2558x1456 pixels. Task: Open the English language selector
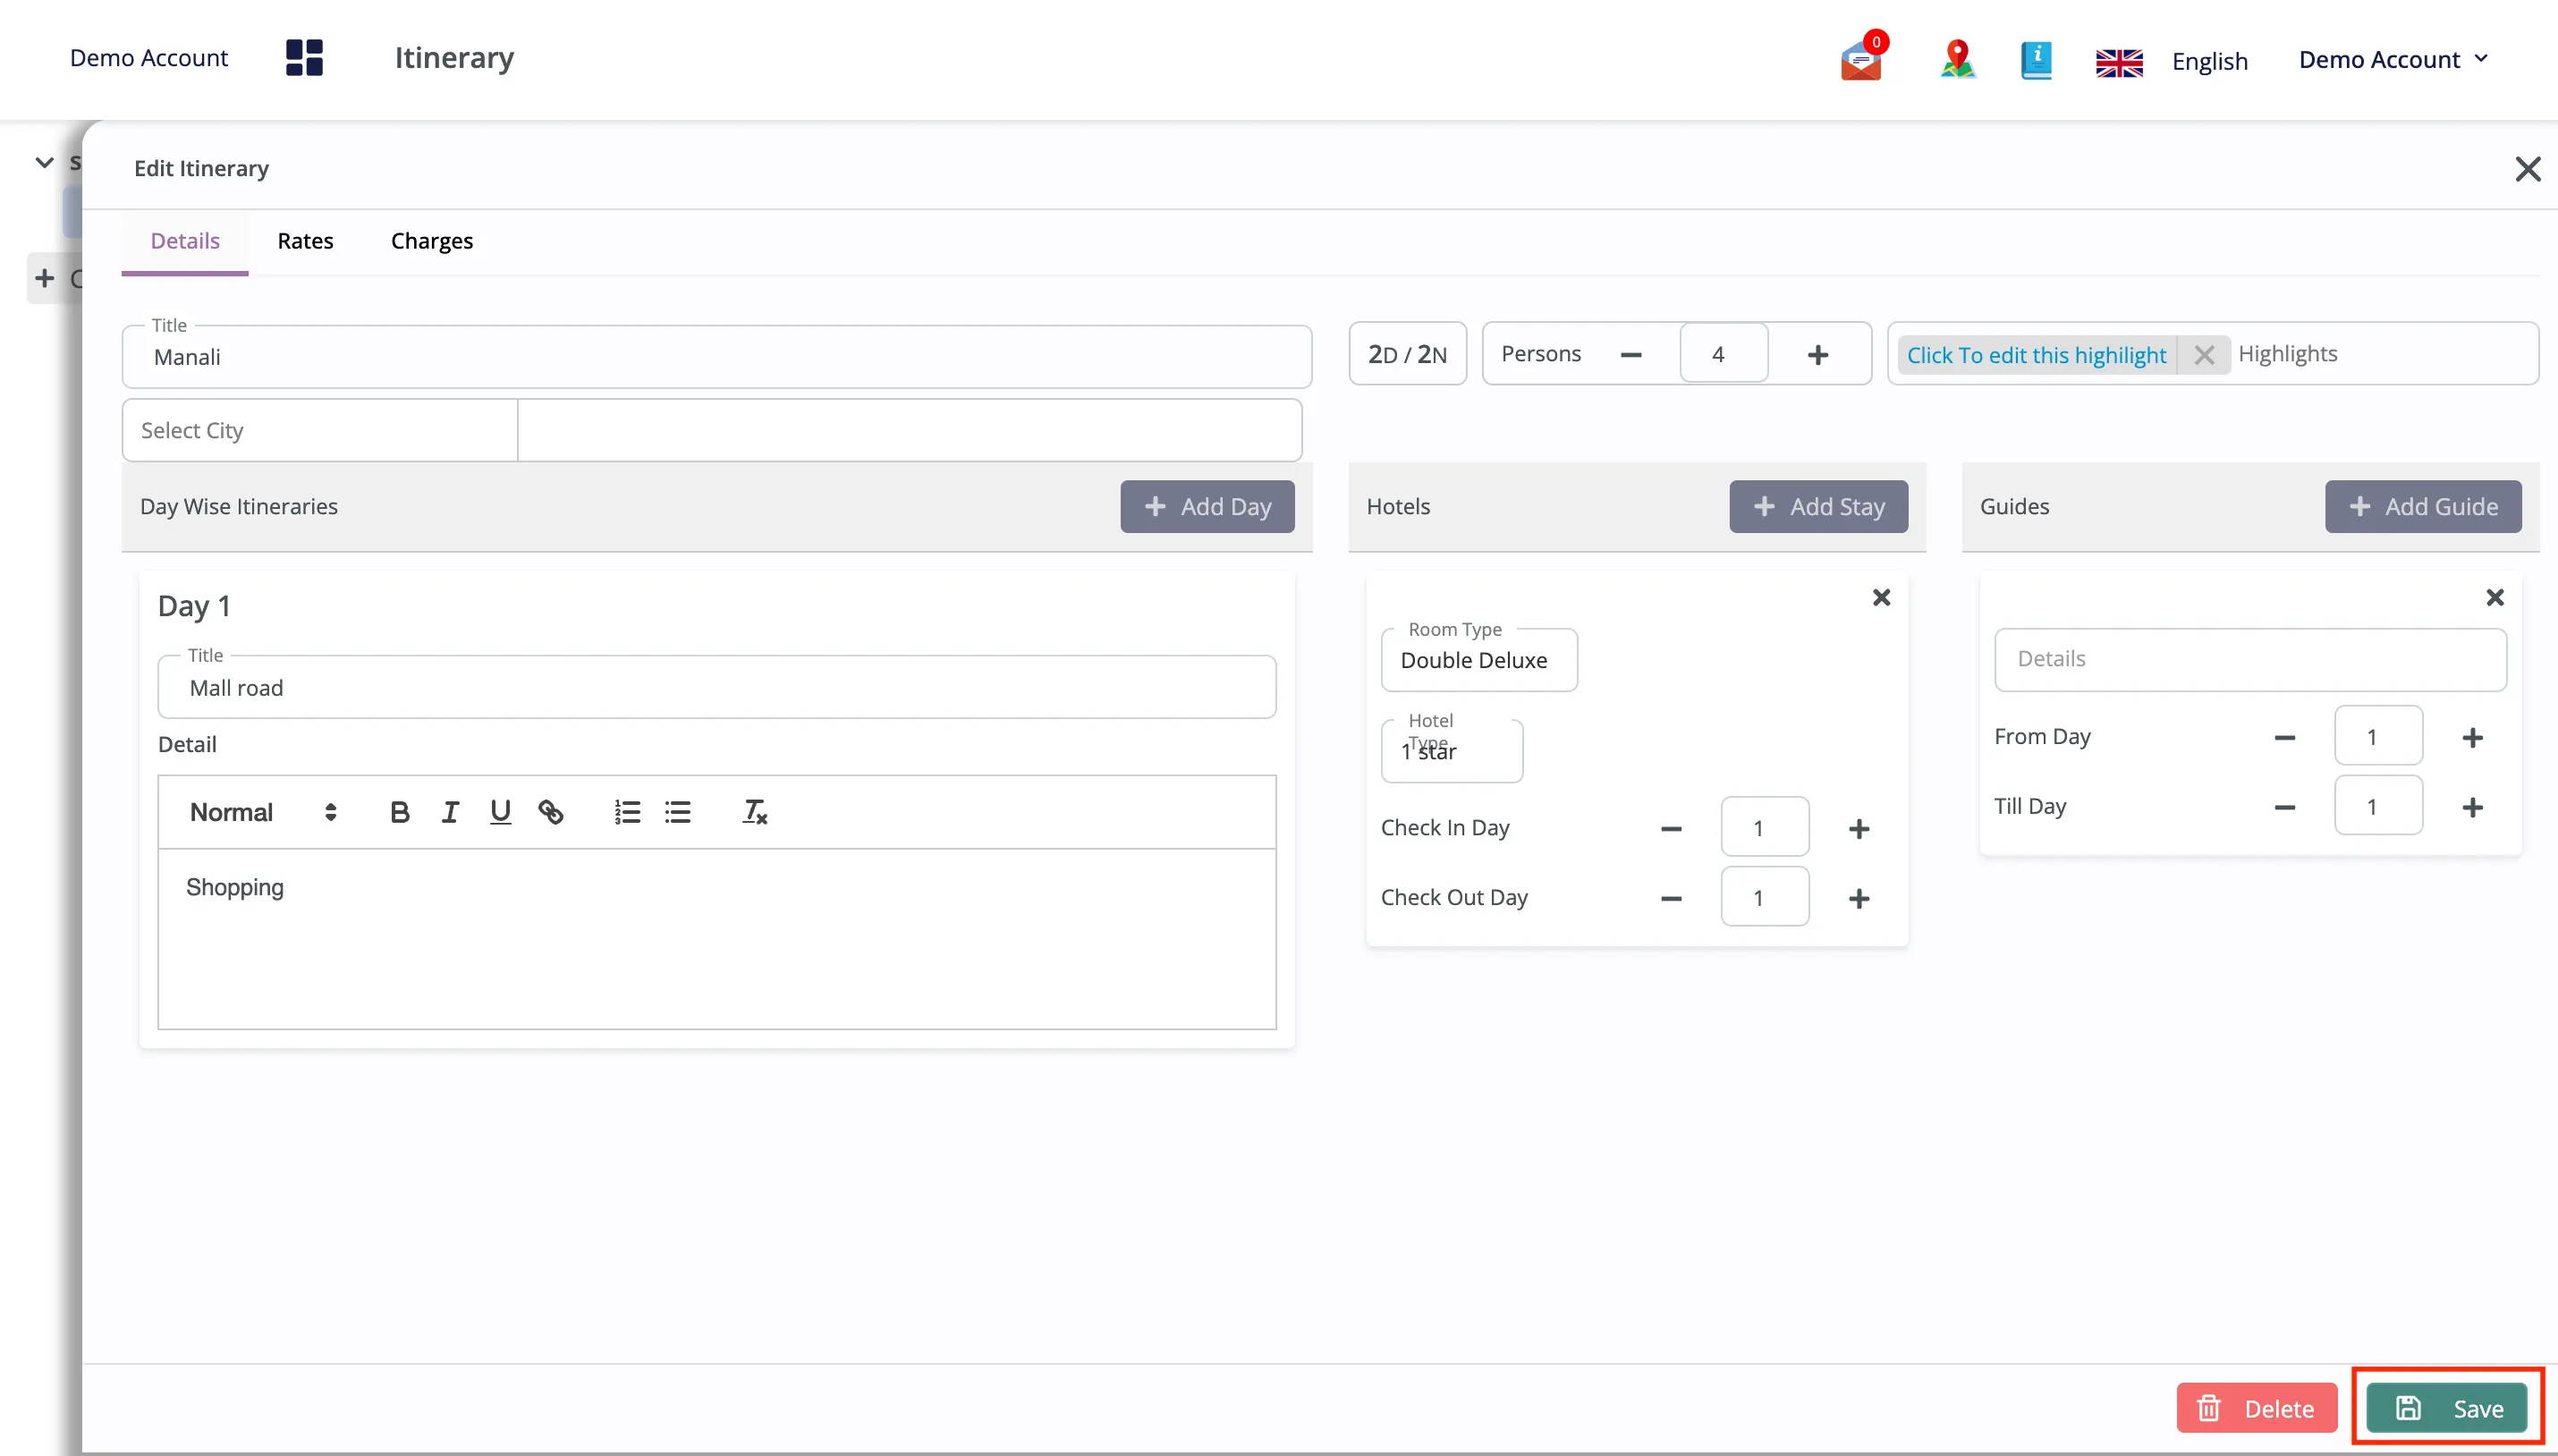(x=2209, y=62)
